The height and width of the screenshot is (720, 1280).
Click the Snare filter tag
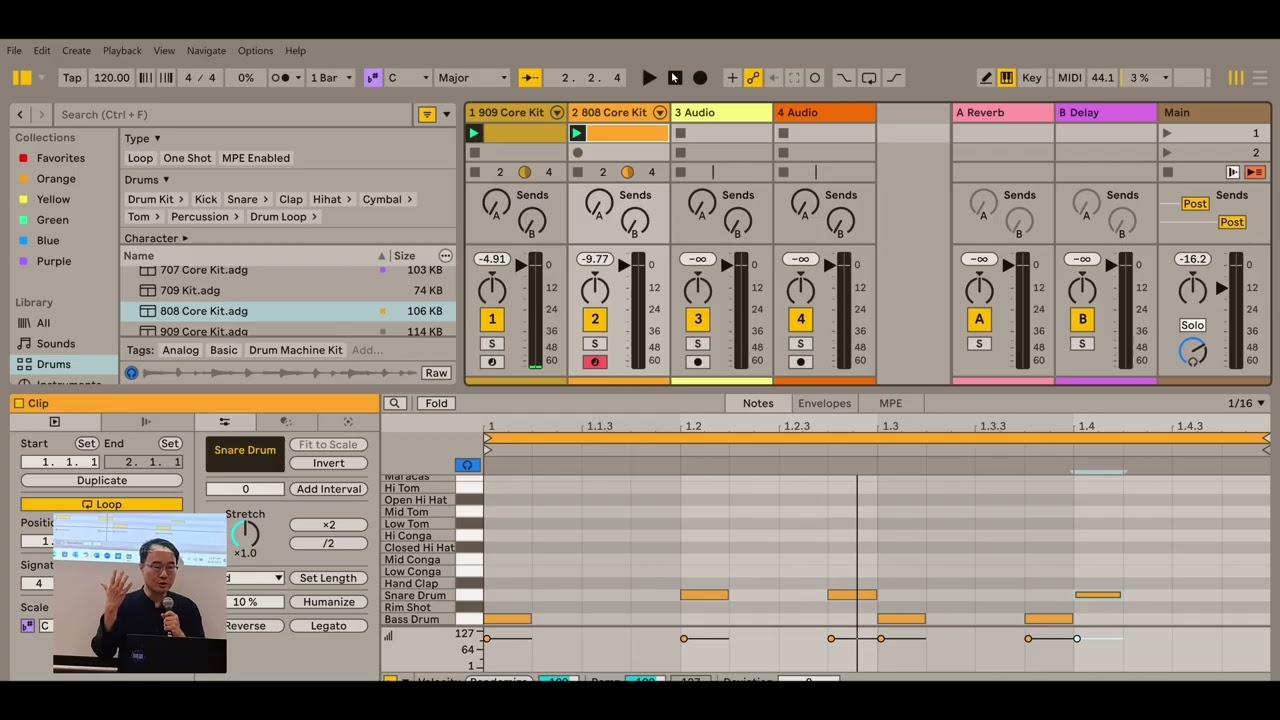[x=246, y=200]
